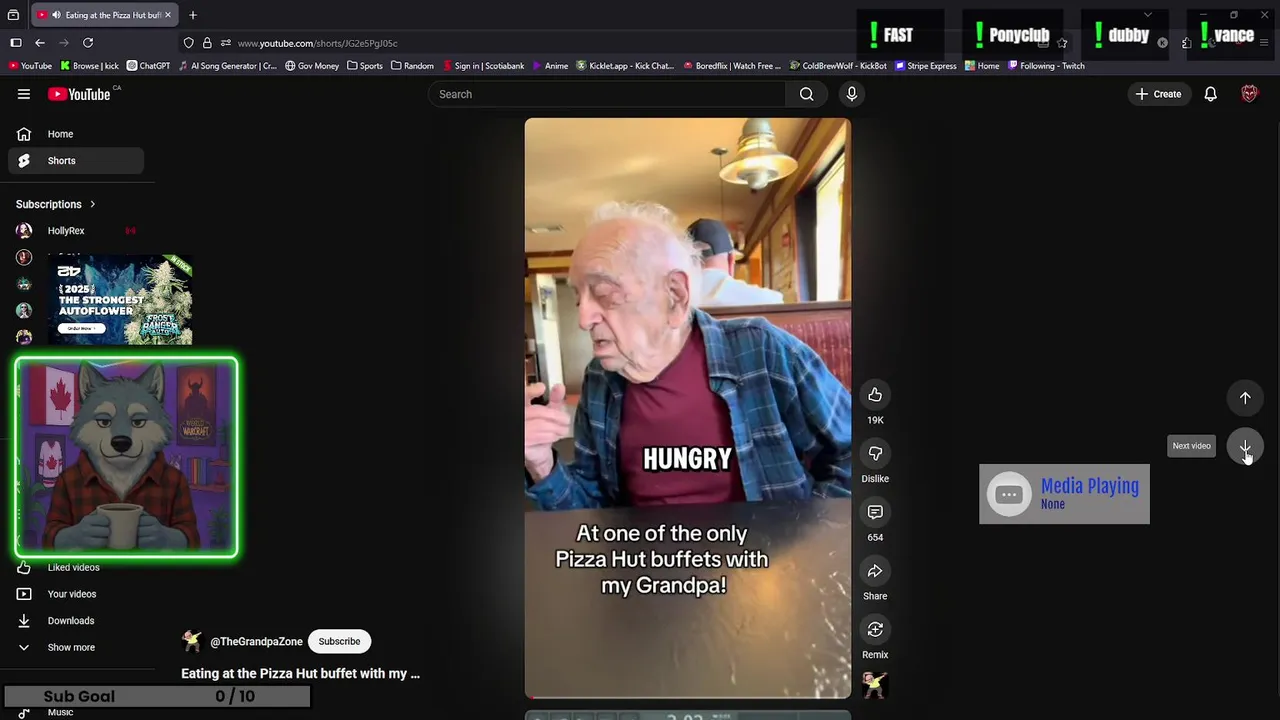Click the wolf avatar overlay

[126, 457]
